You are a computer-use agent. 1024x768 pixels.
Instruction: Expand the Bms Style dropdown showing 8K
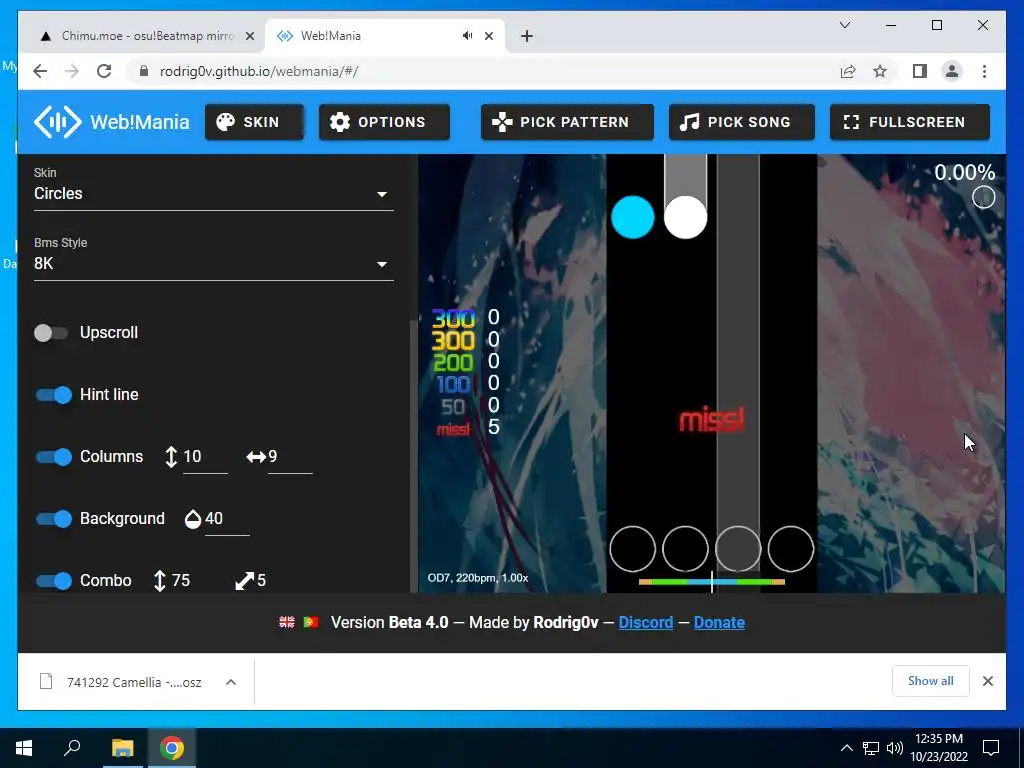(x=214, y=264)
